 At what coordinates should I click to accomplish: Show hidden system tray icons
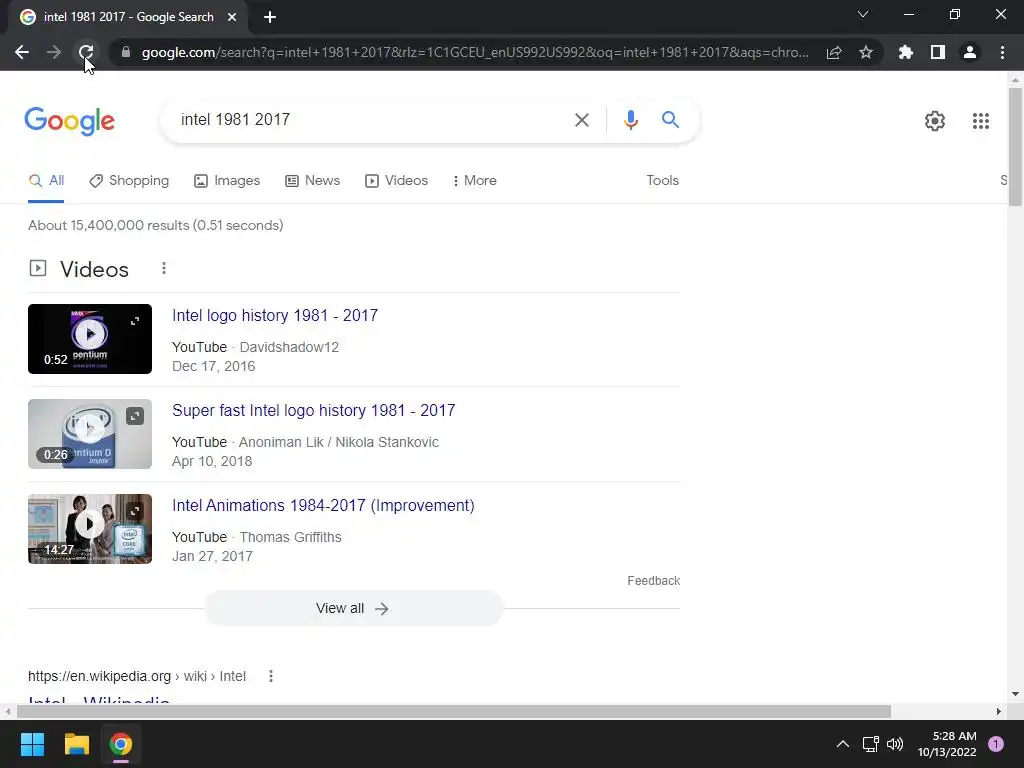[x=842, y=744]
